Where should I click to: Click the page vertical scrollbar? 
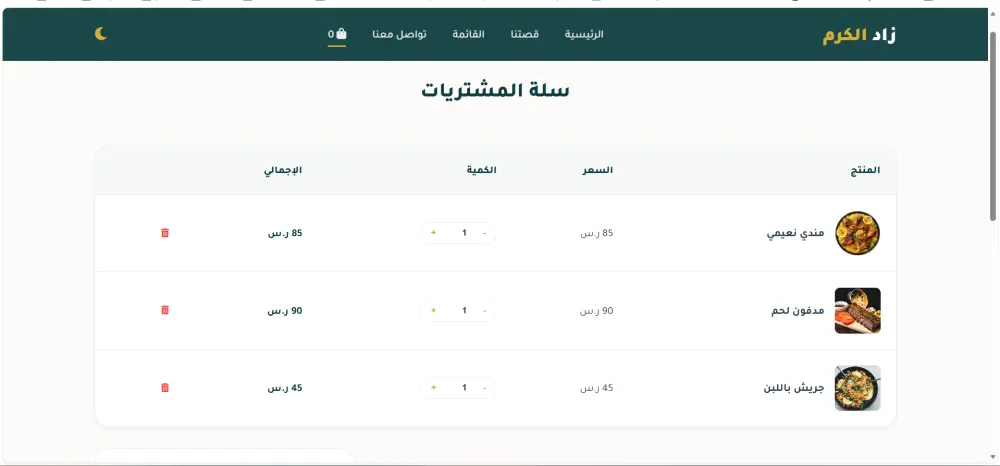point(993,127)
